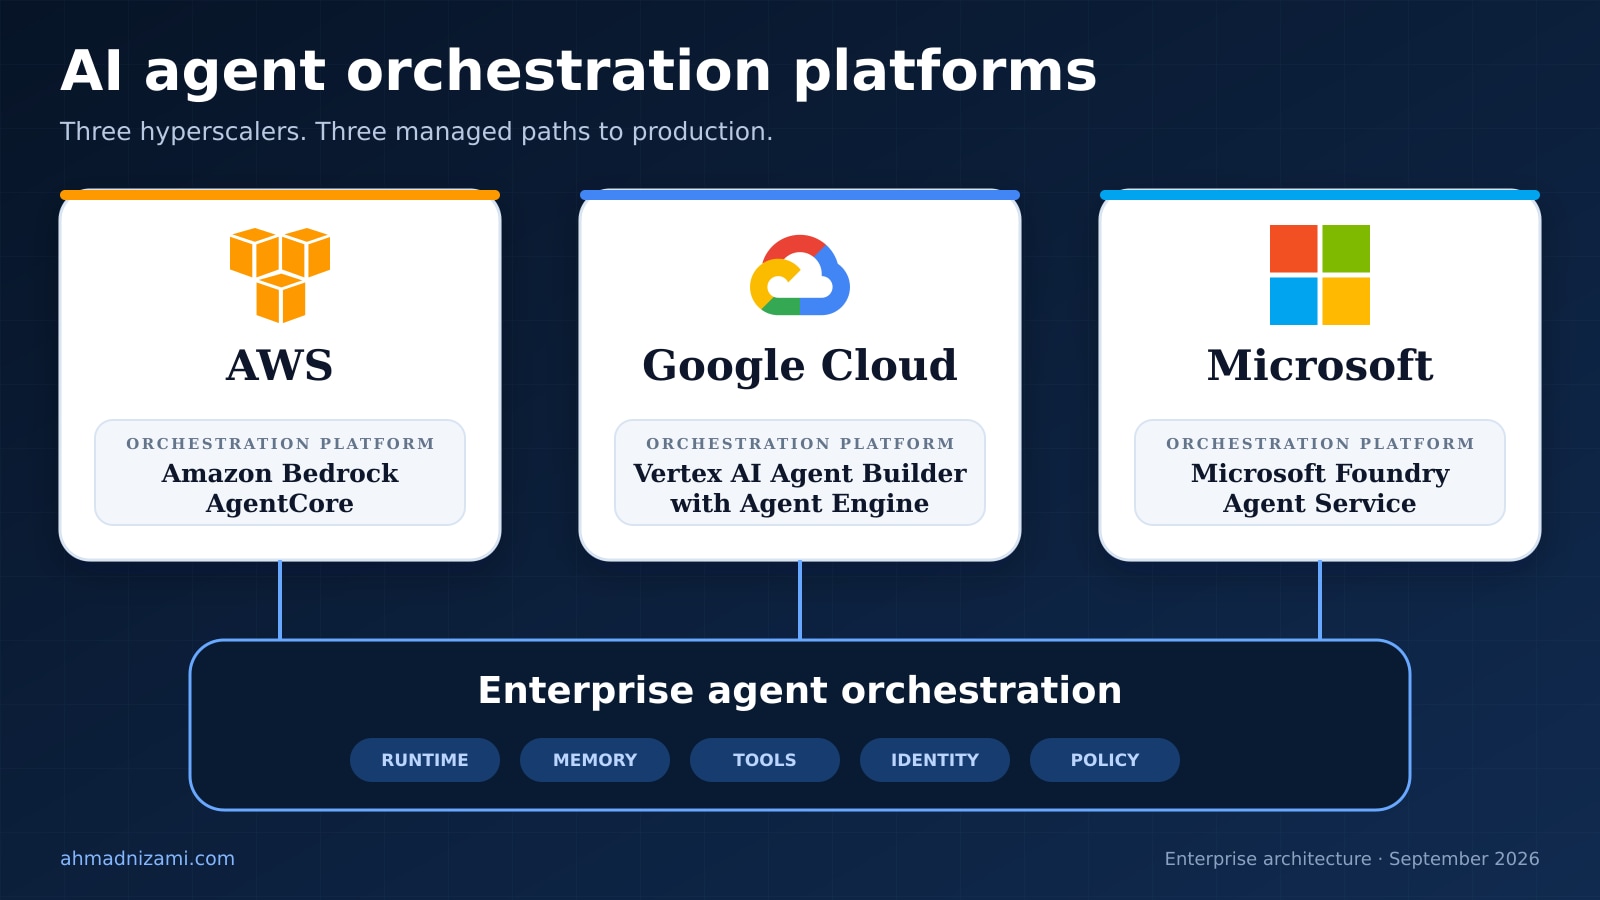Click "ORCHESTRATION PLATFORM" label in Microsoft card
1600x900 pixels.
coord(1320,443)
